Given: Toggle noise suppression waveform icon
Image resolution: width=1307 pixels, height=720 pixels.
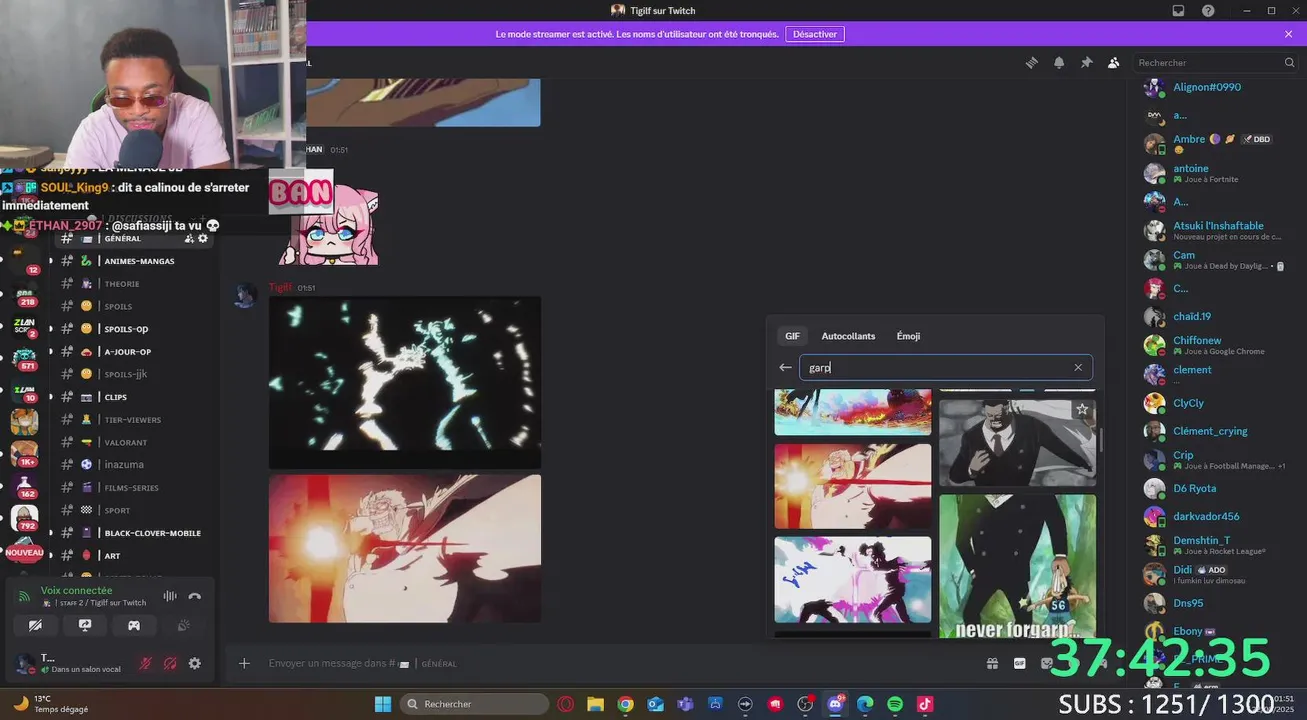Looking at the screenshot, I should 169,596.
